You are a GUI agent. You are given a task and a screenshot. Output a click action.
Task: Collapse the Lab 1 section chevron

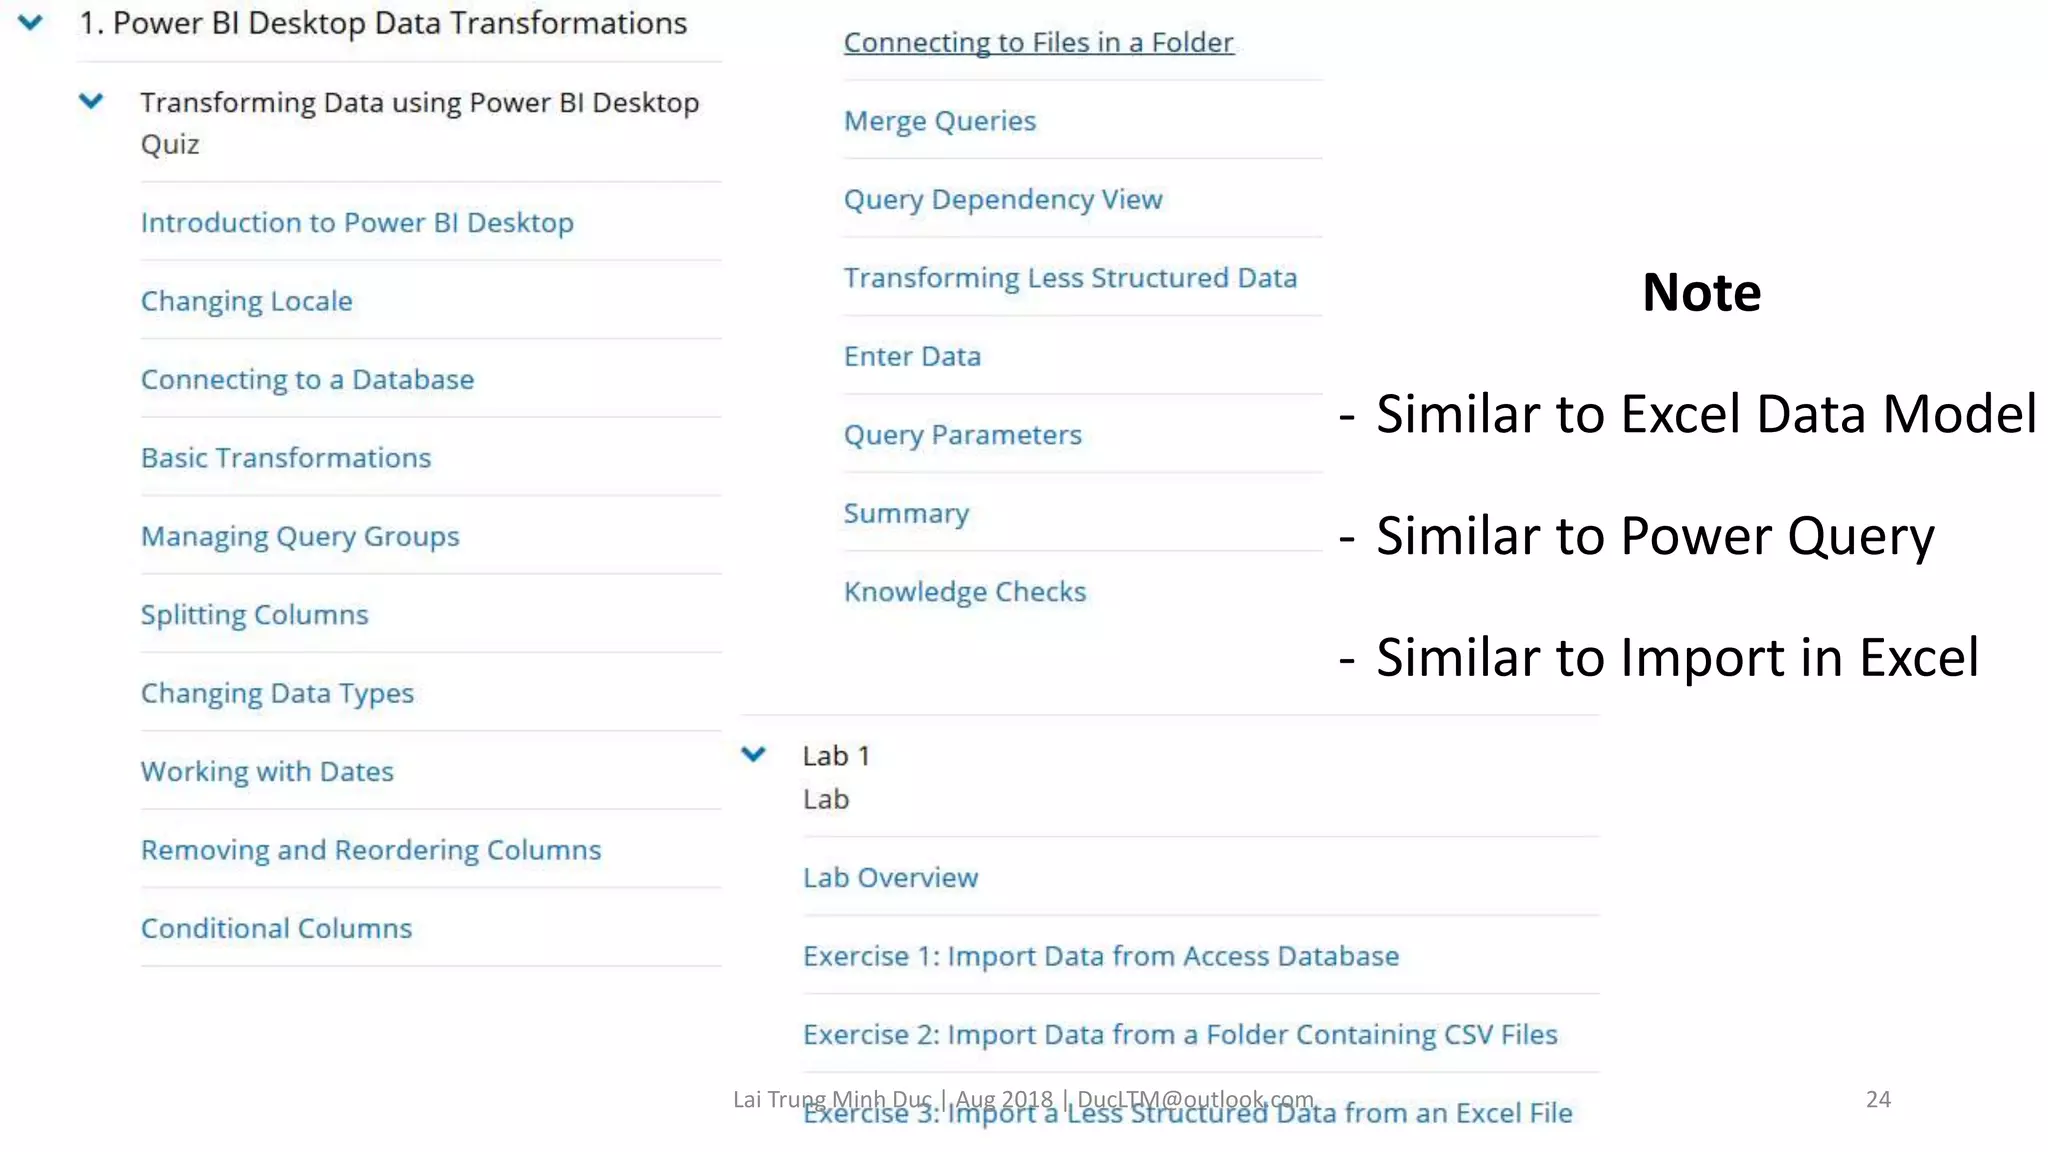point(754,754)
